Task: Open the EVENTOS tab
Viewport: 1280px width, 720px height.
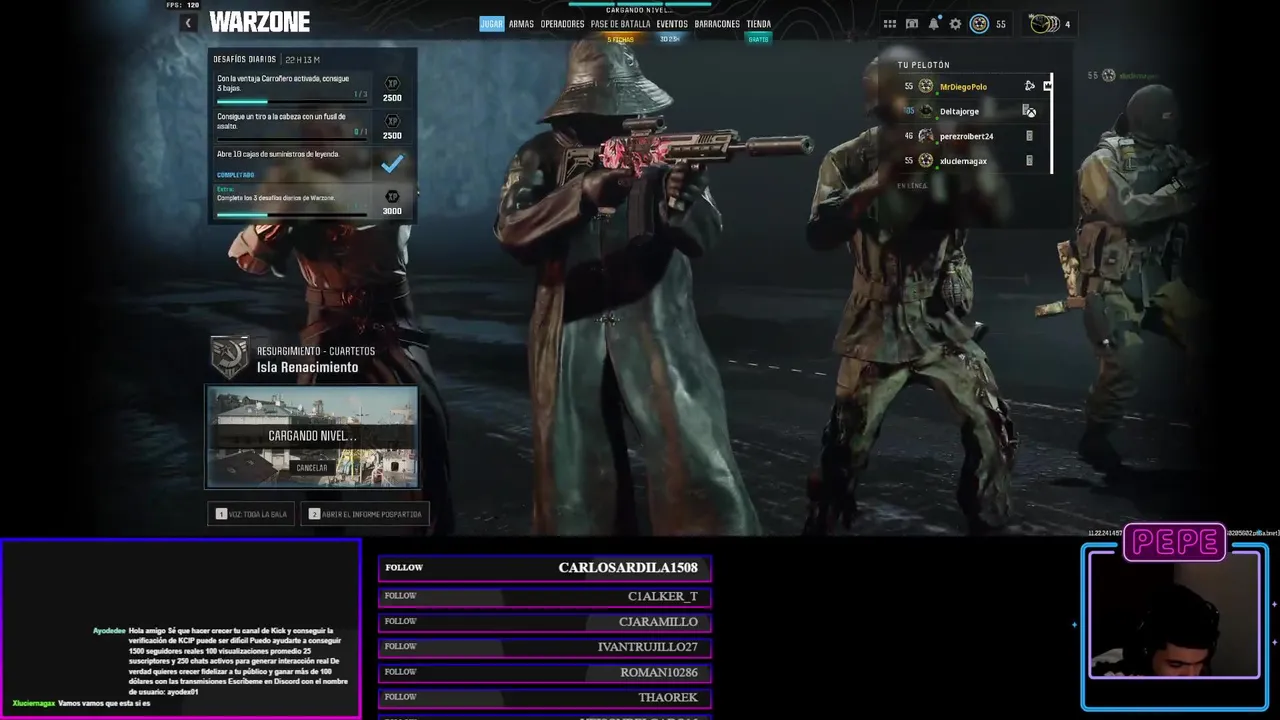Action: (x=672, y=24)
